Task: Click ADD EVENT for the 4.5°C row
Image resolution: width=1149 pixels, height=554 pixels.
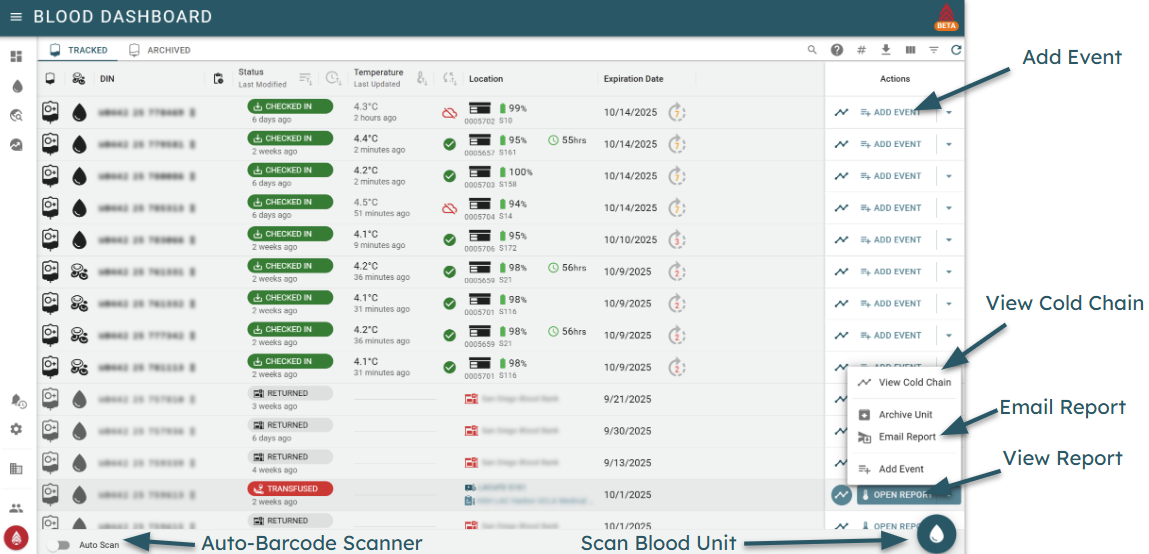Action: coord(890,208)
